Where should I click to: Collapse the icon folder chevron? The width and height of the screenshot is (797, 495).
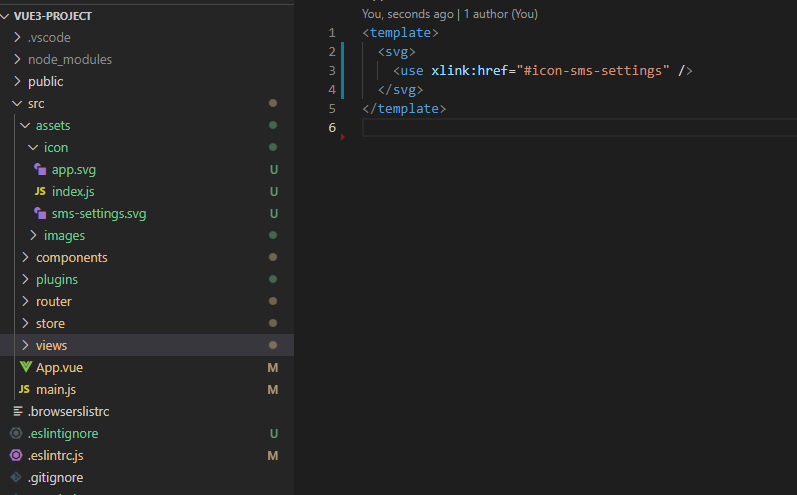coord(33,147)
